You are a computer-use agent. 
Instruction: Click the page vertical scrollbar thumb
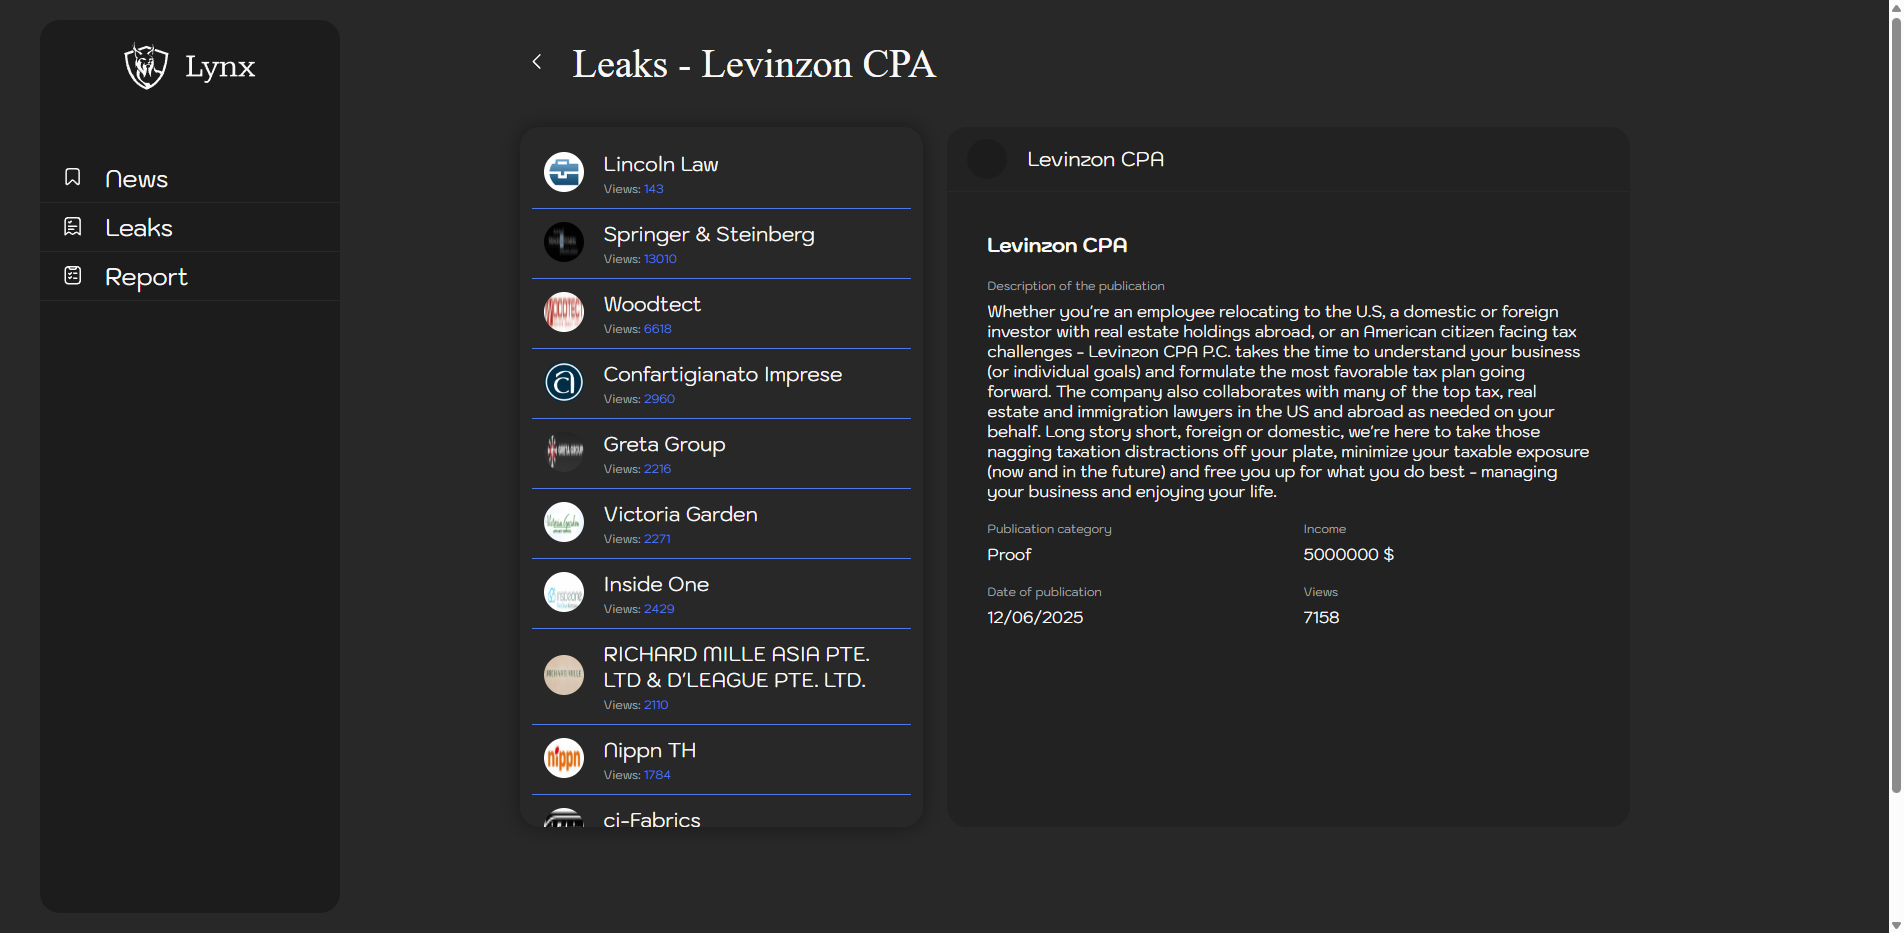[x=1895, y=400]
